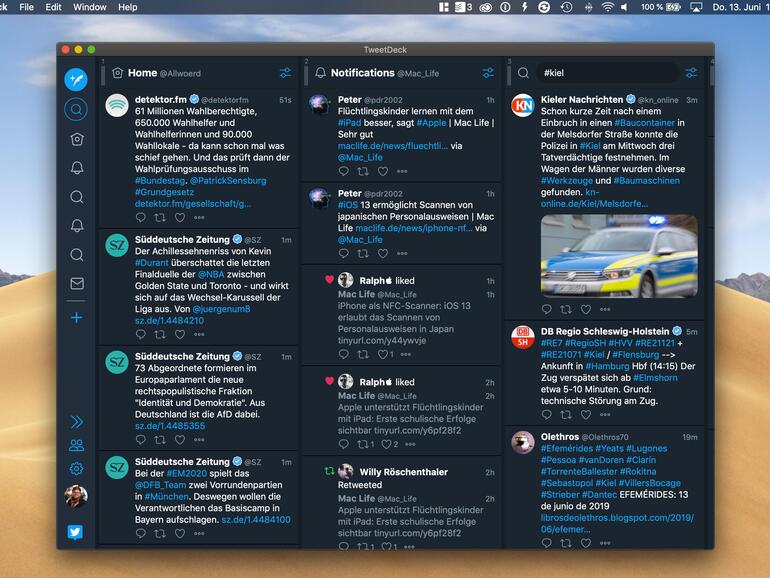The width and height of the screenshot is (770, 578).
Task: Reply to the 73 Abgeordnete tweet
Action: click(140, 440)
